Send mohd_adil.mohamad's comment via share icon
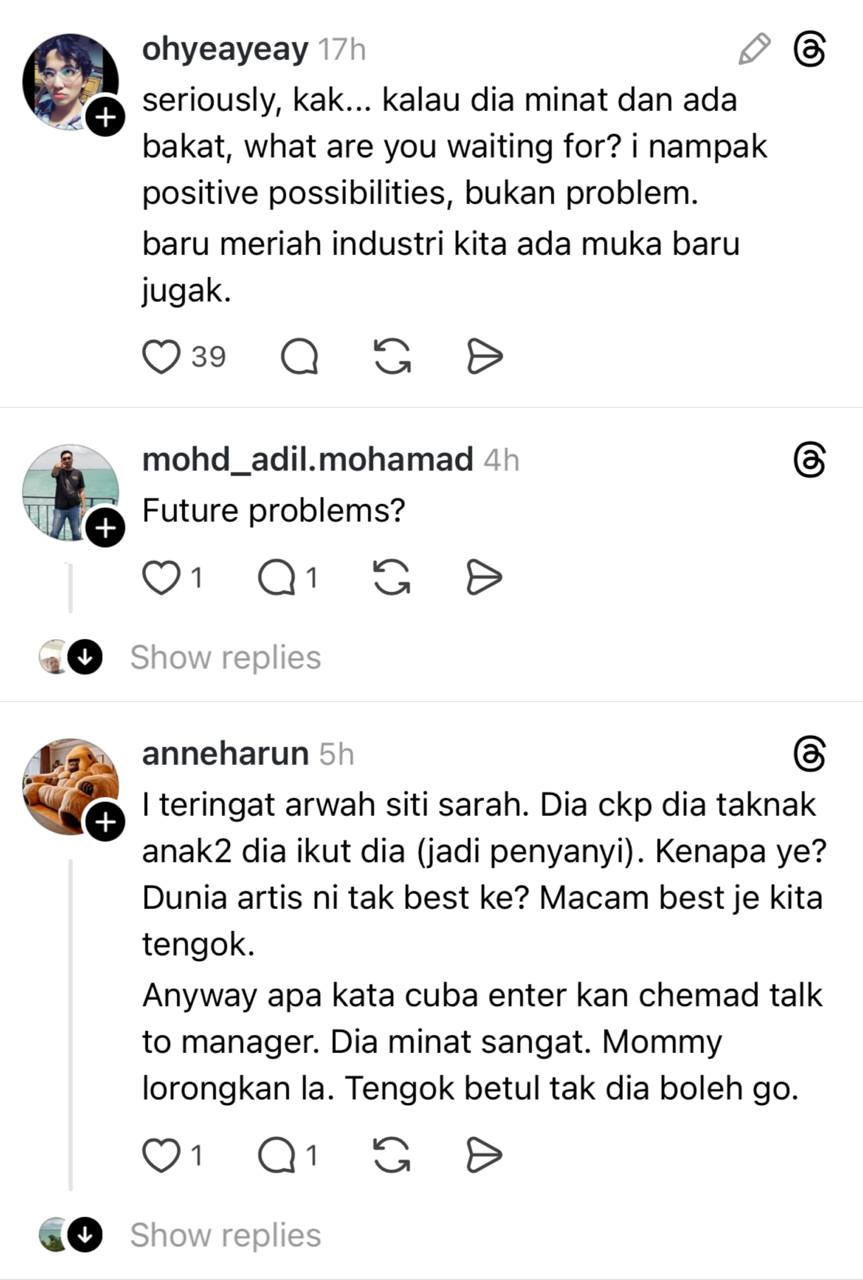This screenshot has width=863, height=1280. 485,577
